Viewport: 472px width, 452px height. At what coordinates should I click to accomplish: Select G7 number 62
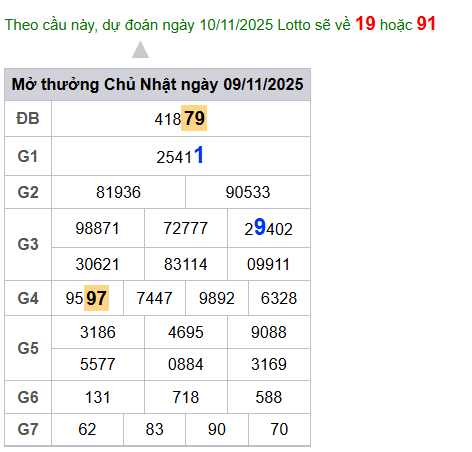click(87, 429)
